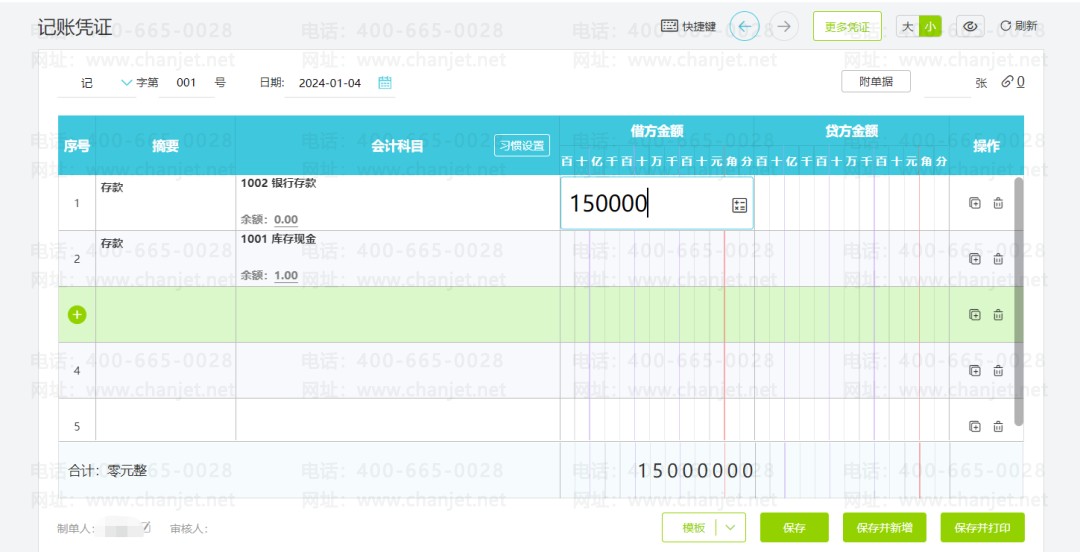Delete row 2 (库存现金) entry
Screen dimensions: 1080x552
pos(998,259)
